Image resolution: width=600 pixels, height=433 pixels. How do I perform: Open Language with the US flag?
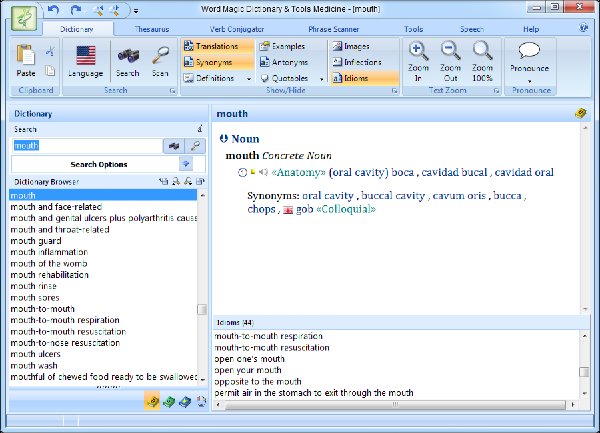[x=86, y=61]
